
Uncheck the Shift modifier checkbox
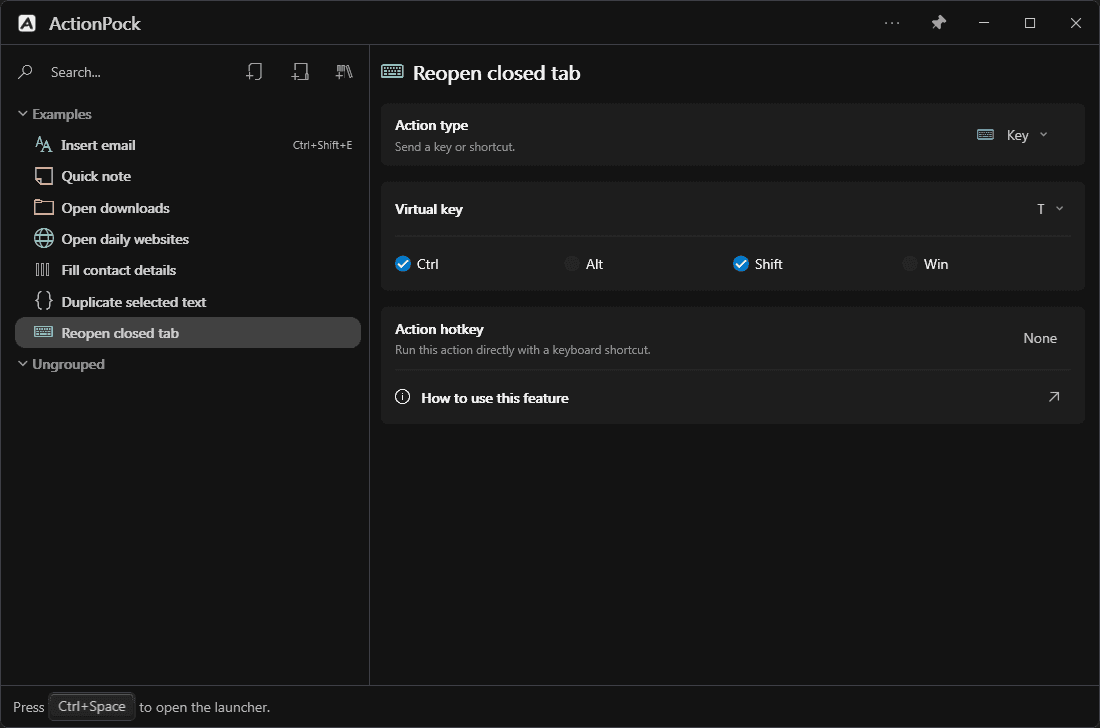pyautogui.click(x=741, y=264)
